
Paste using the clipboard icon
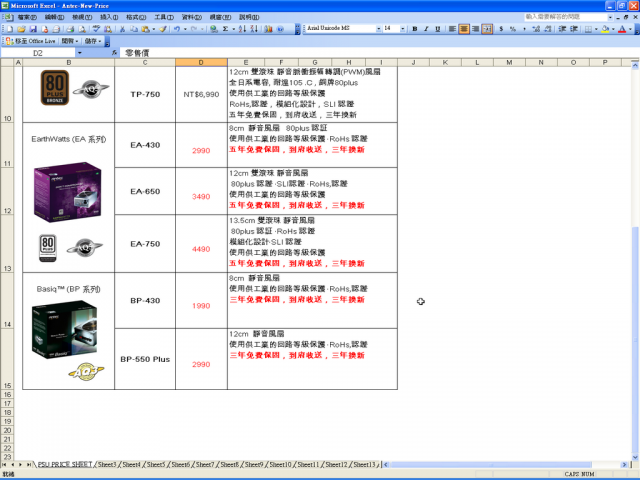(x=145, y=29)
